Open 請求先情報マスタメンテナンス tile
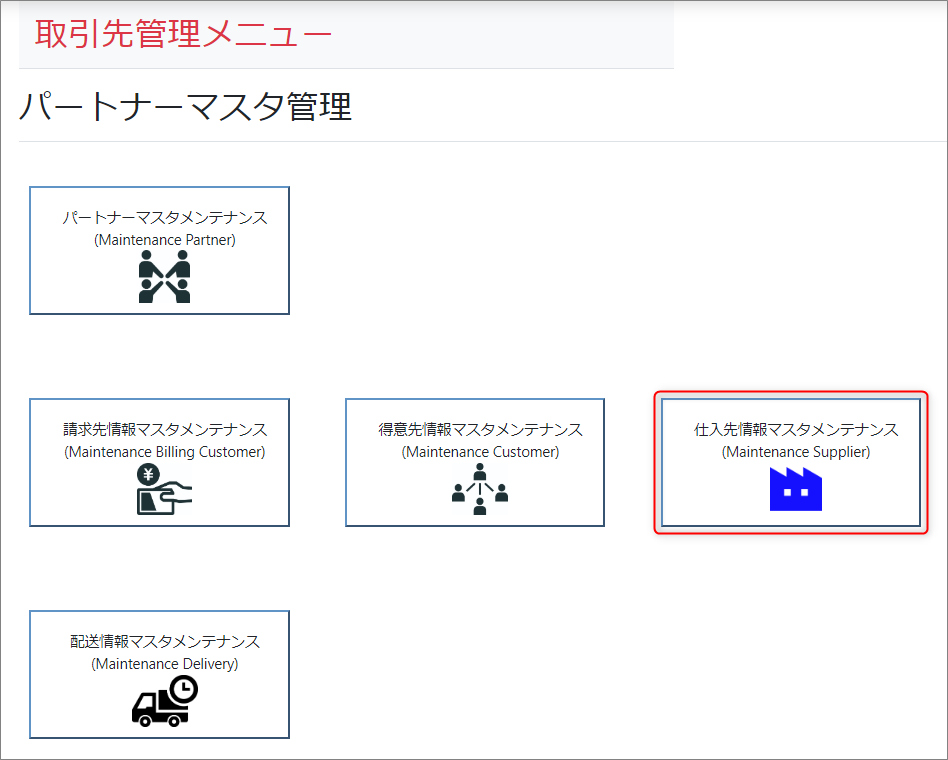Viewport: 948px width, 760px height. (159, 462)
